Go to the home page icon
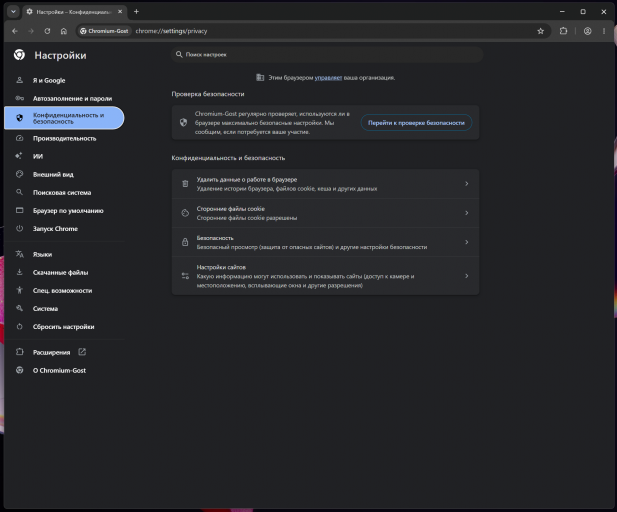The height and width of the screenshot is (512, 617). [x=64, y=31]
